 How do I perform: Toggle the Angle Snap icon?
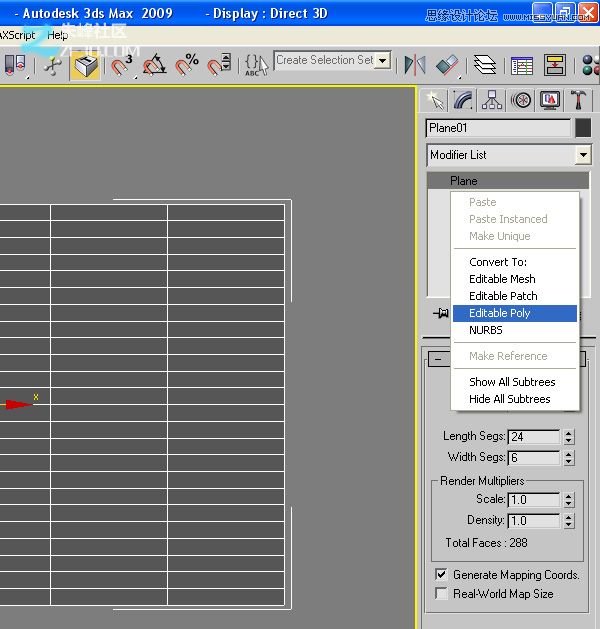click(154, 66)
